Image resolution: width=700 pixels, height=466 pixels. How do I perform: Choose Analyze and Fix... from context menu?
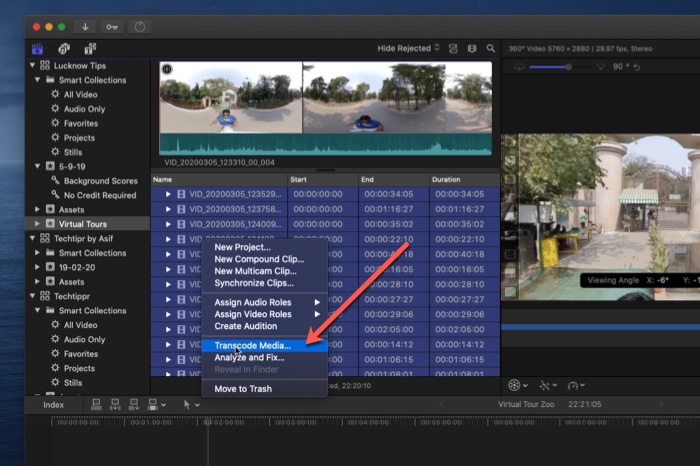tap(265, 358)
